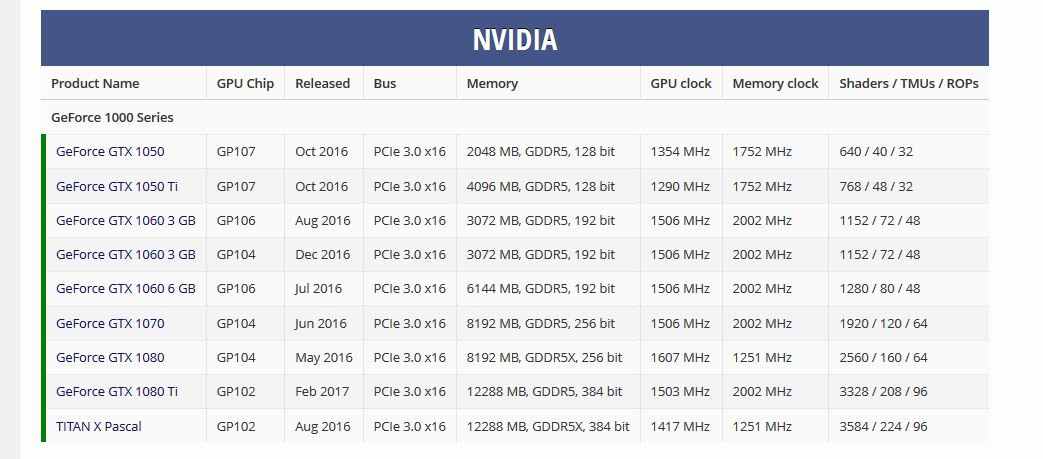
Task: Click the GPU clock column header
Action: click(x=681, y=83)
